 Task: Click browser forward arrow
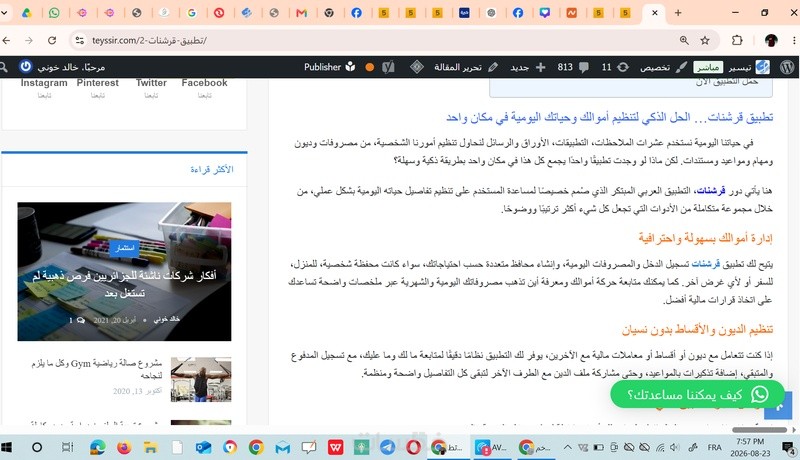(29, 40)
